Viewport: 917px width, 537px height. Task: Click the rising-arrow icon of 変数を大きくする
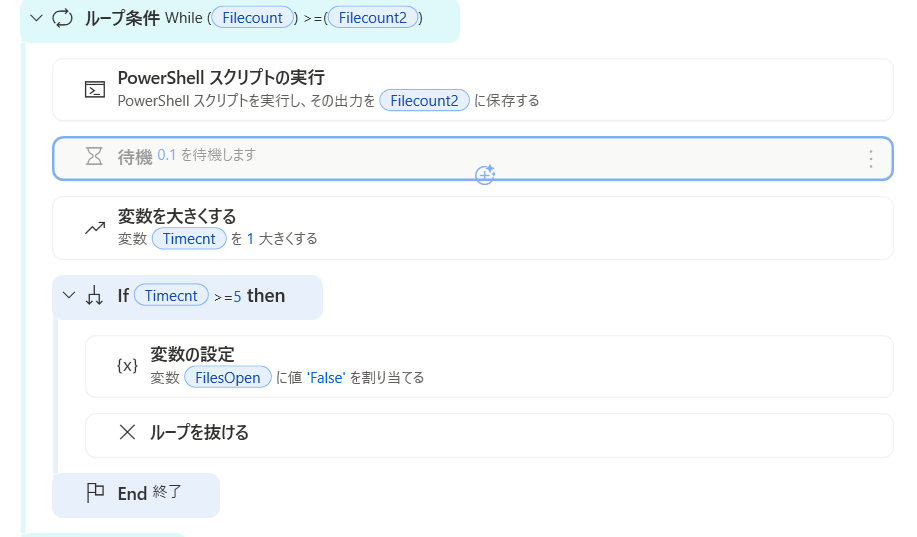click(x=95, y=228)
